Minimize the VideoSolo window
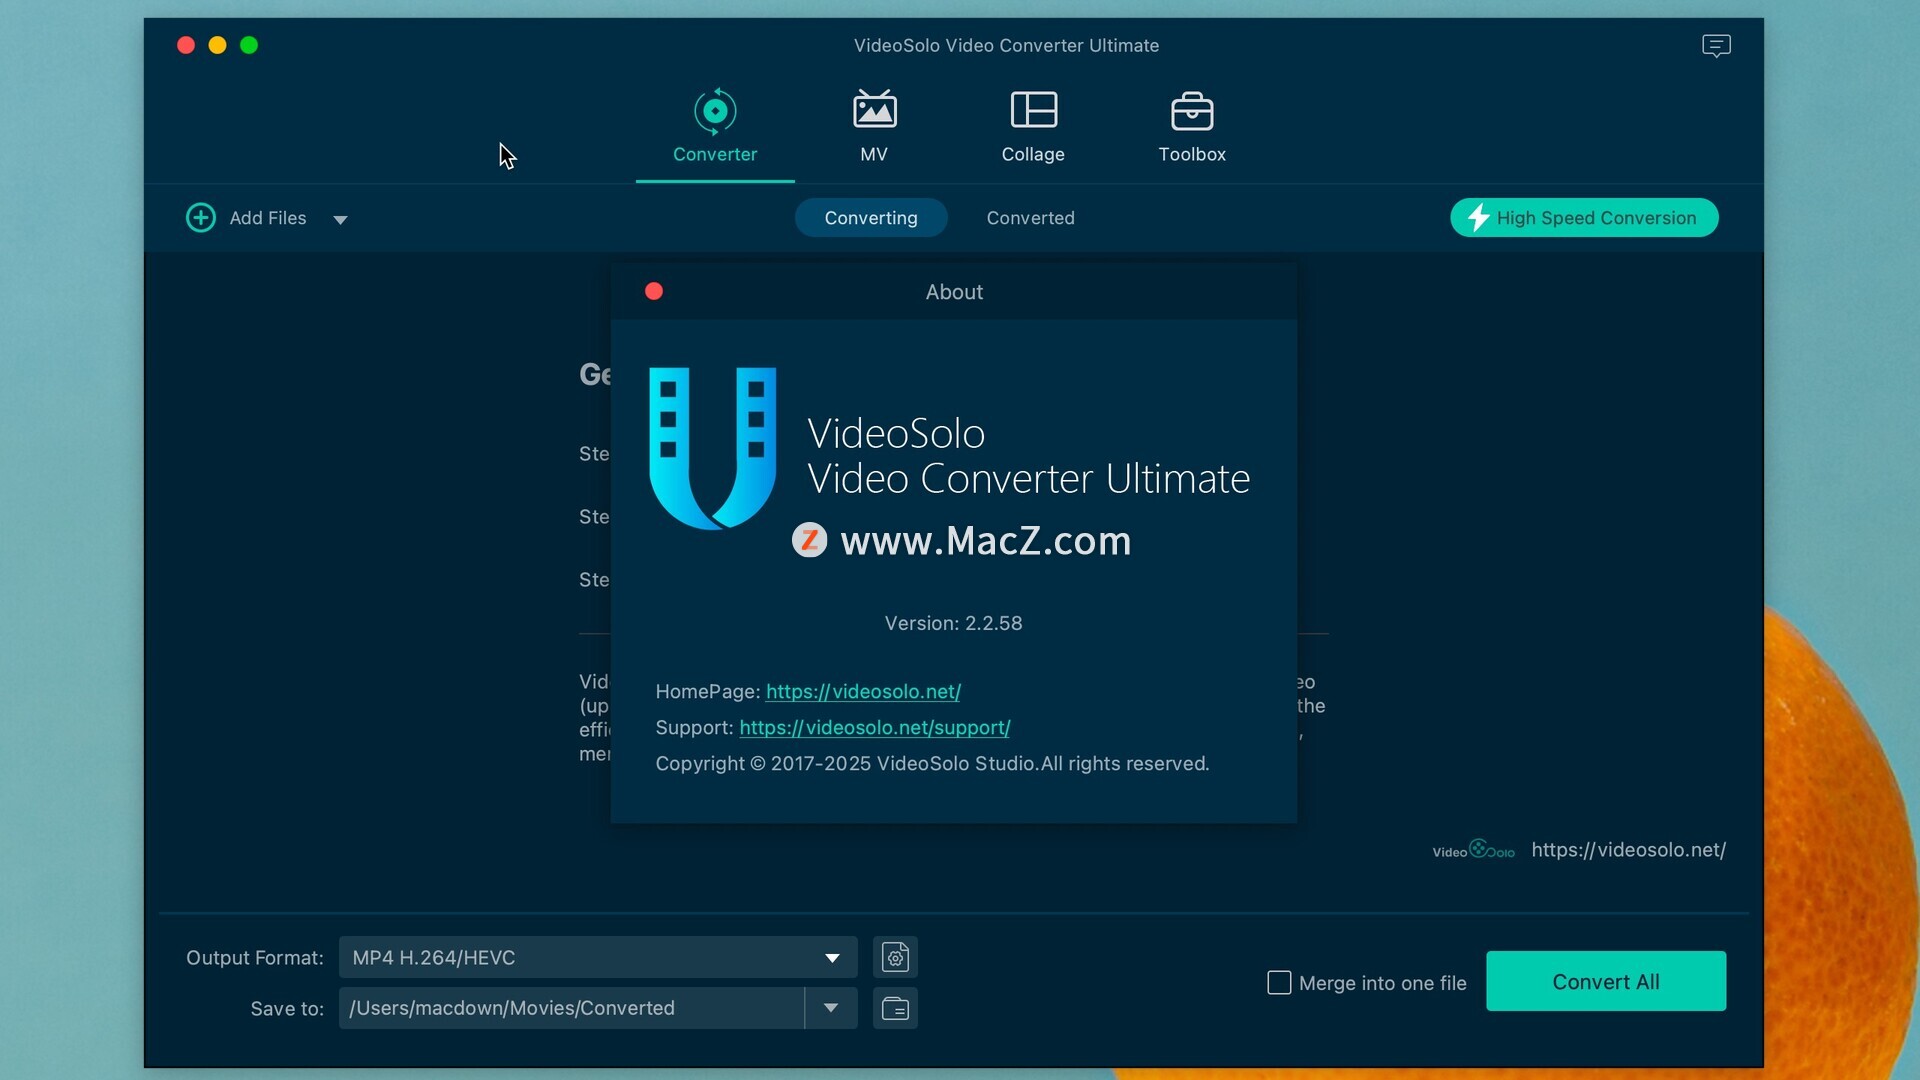1920x1080 pixels. (x=217, y=45)
